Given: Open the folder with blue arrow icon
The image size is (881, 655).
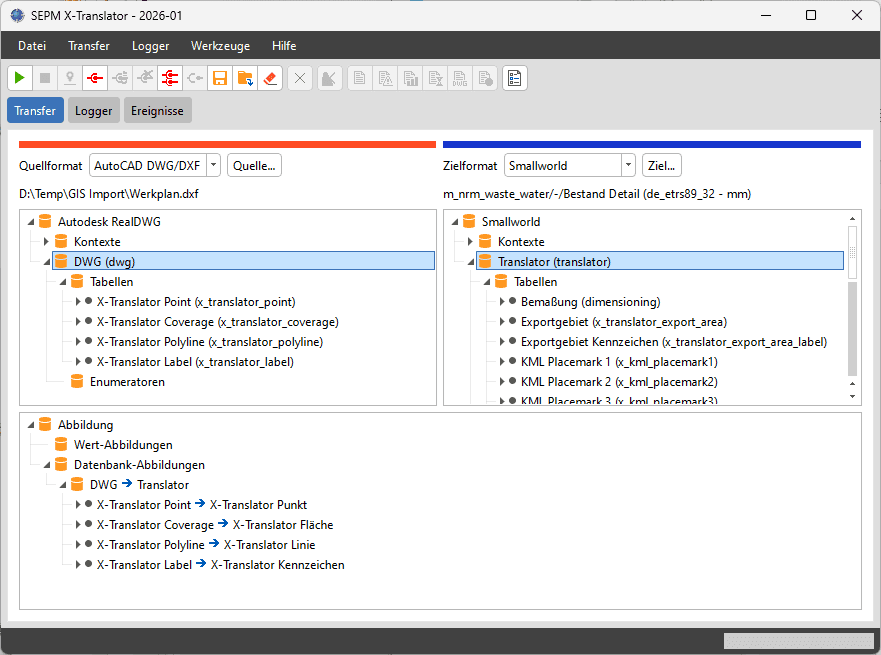Looking at the screenshot, I should [245, 78].
